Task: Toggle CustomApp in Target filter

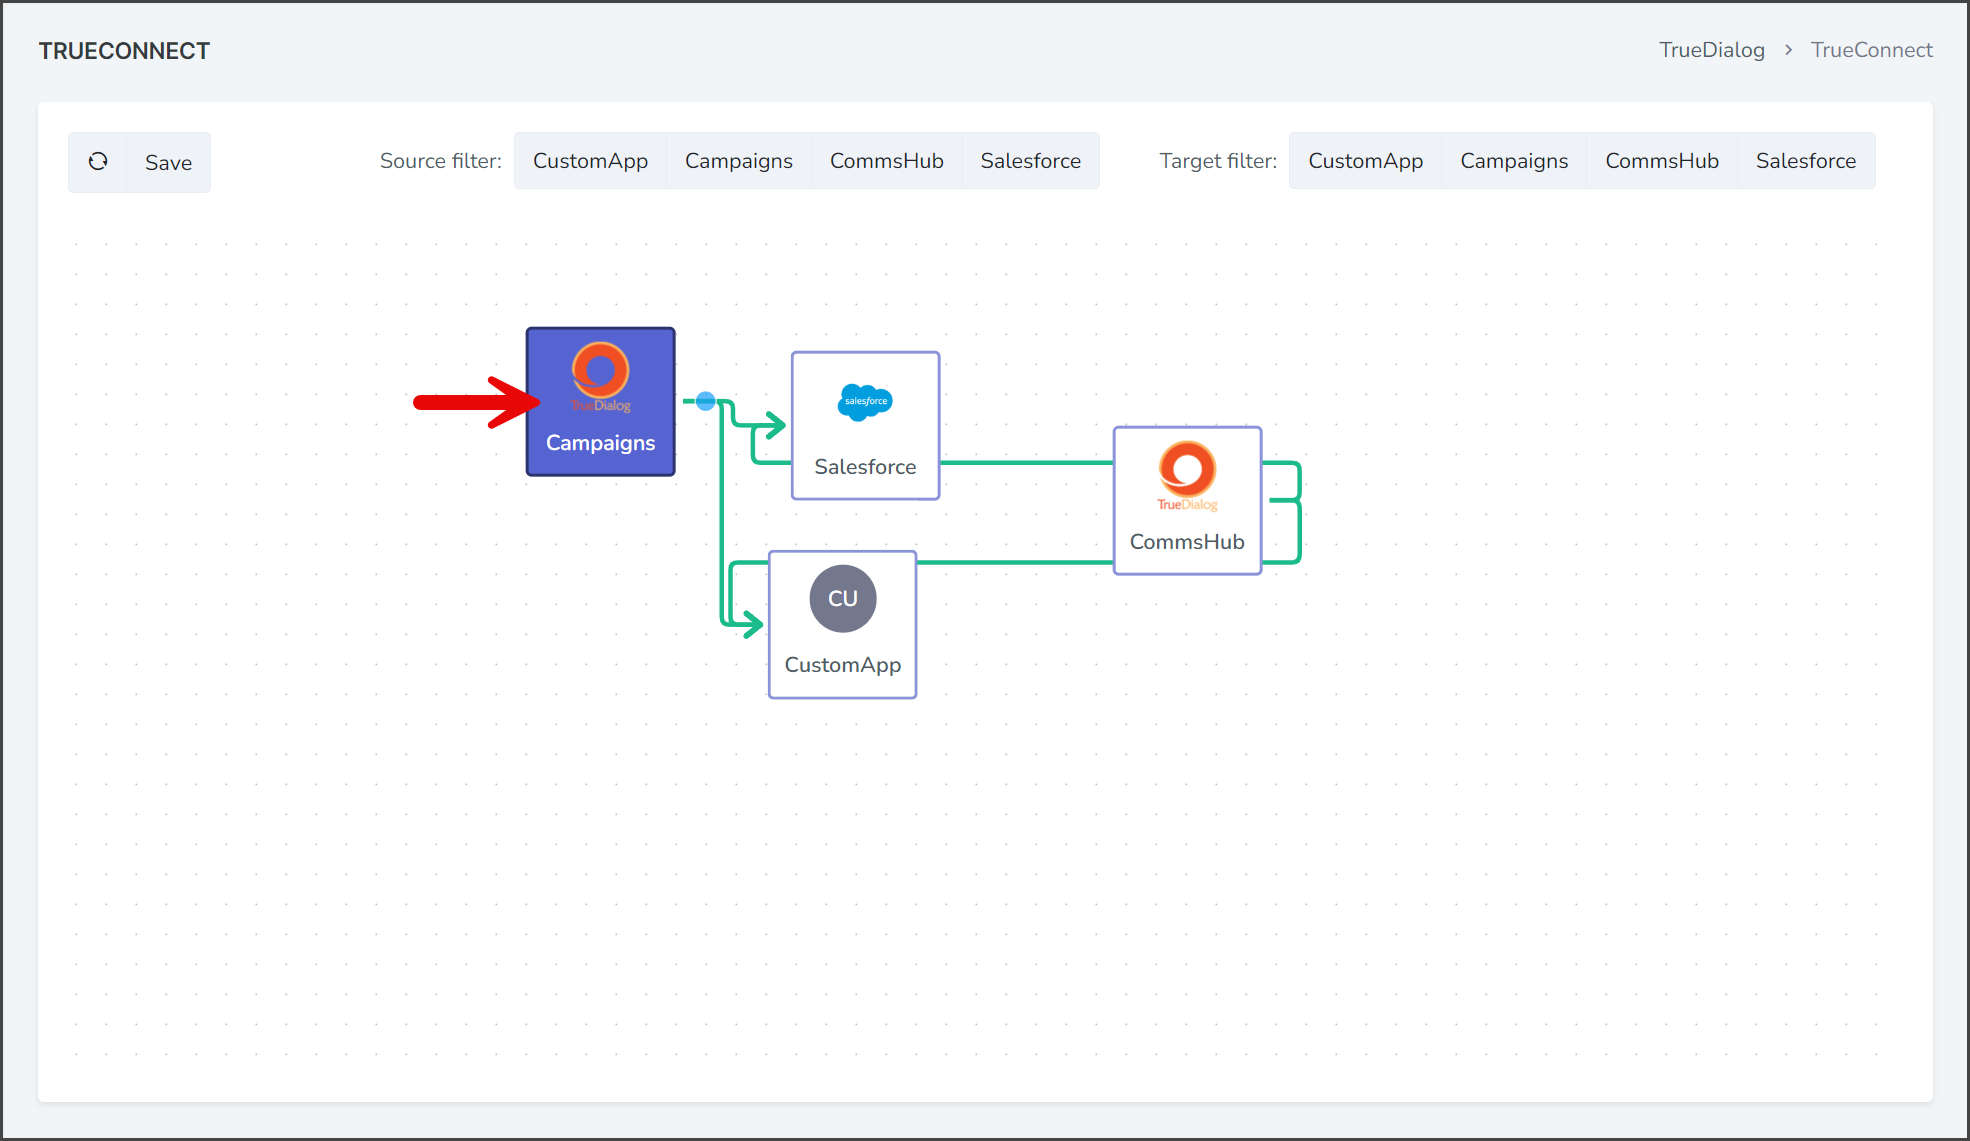Action: 1366,161
